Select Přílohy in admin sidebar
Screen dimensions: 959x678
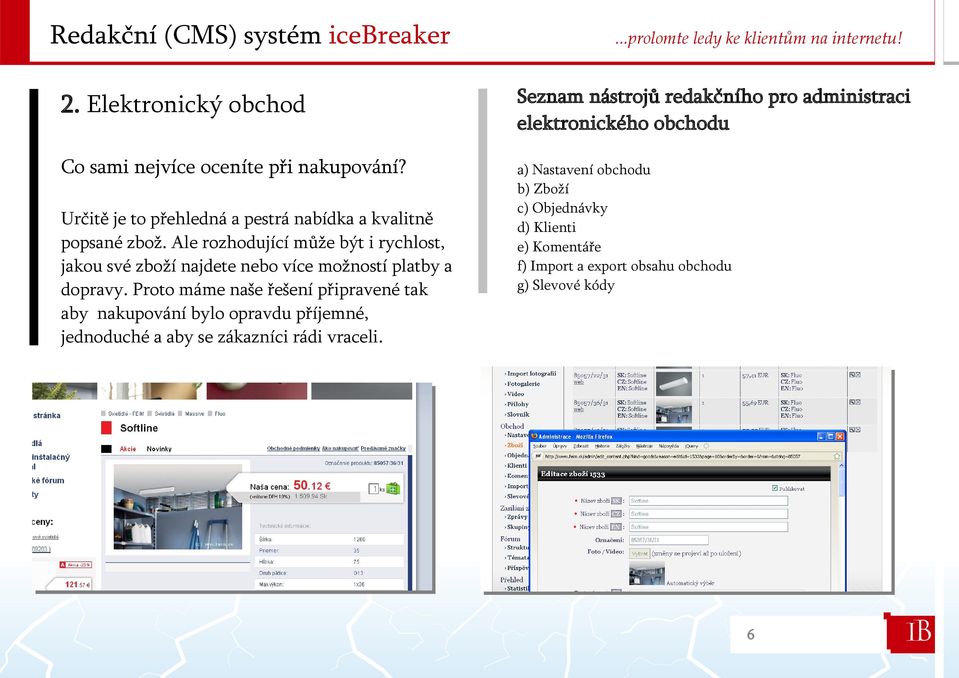coord(517,404)
